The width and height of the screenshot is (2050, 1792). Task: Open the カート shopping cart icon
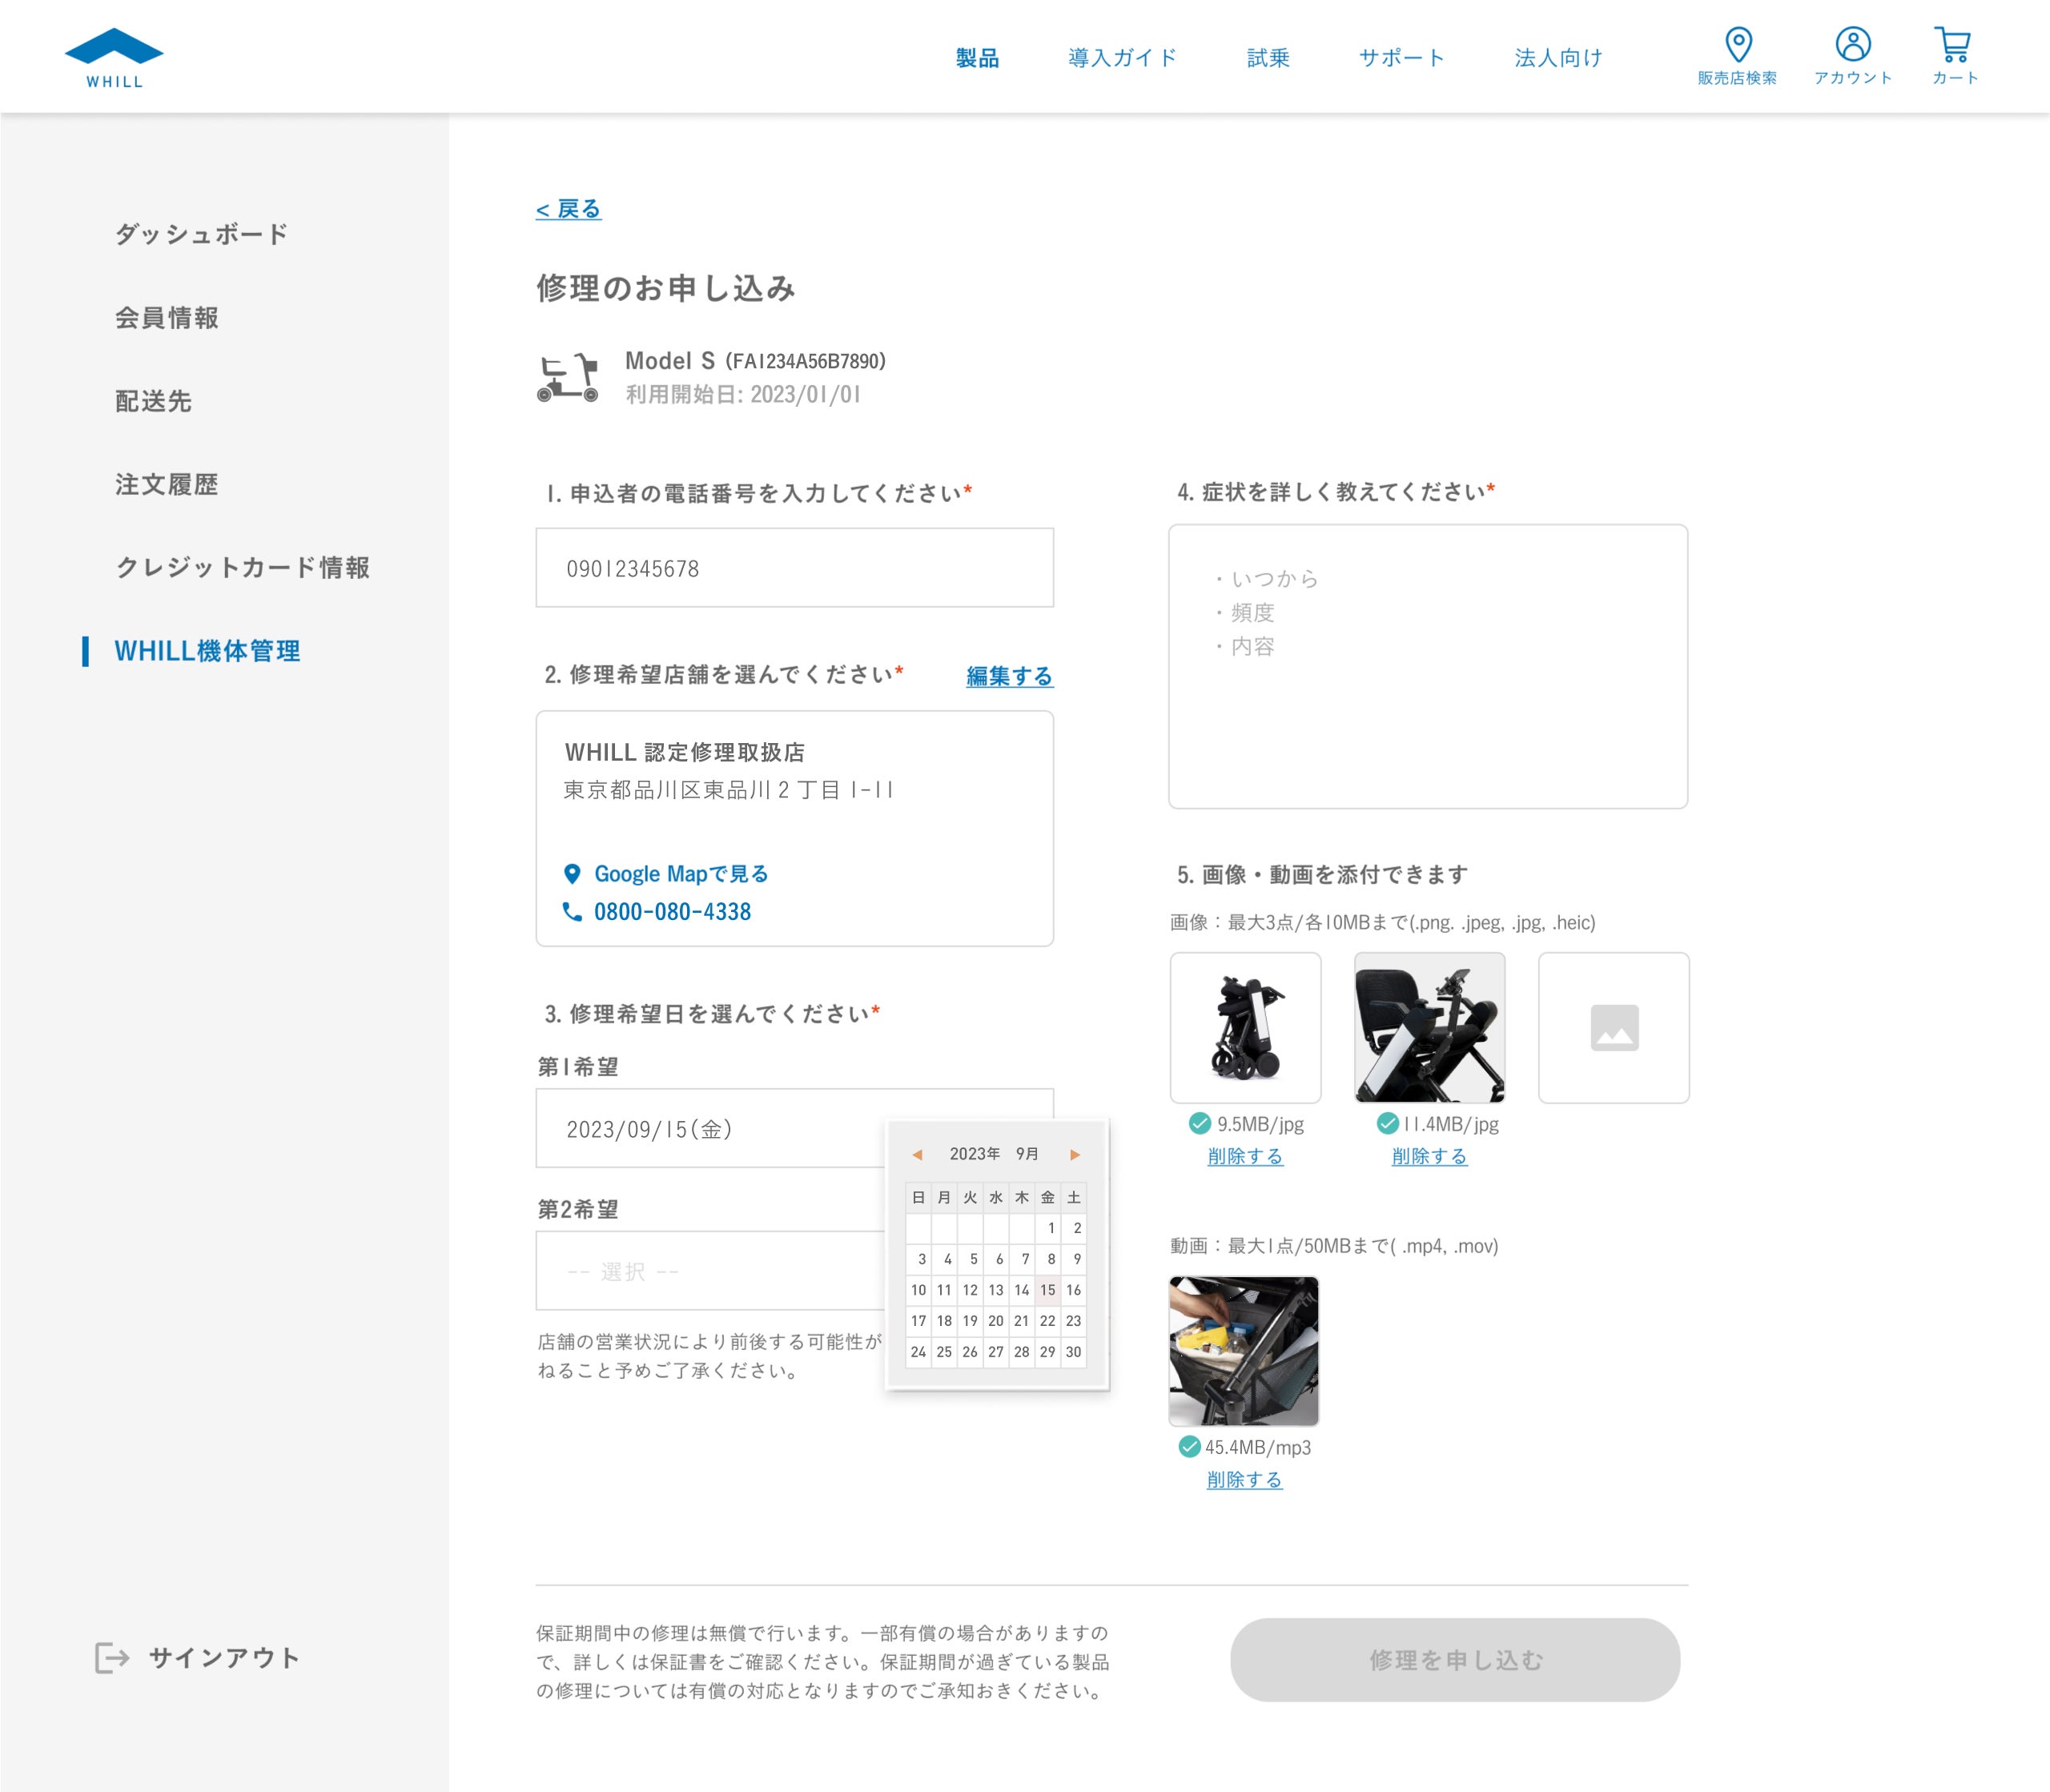[1952, 45]
